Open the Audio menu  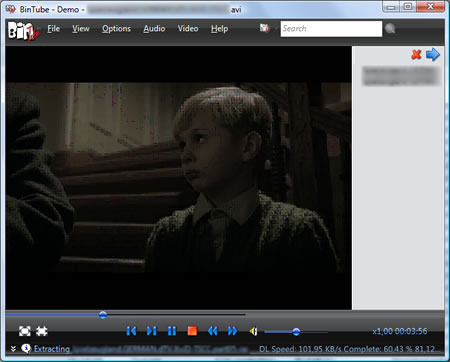[154, 29]
